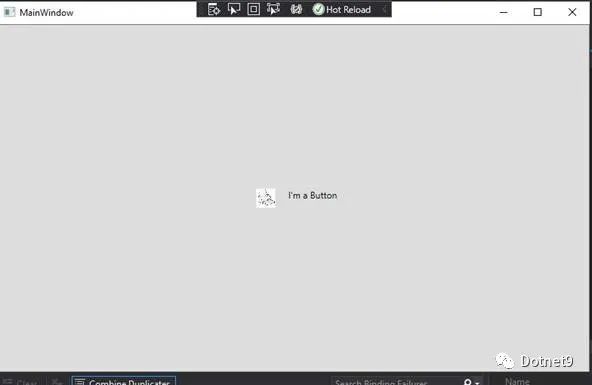592x385 pixels.
Task: Activate the Select Element tool
Action: [x=234, y=9]
